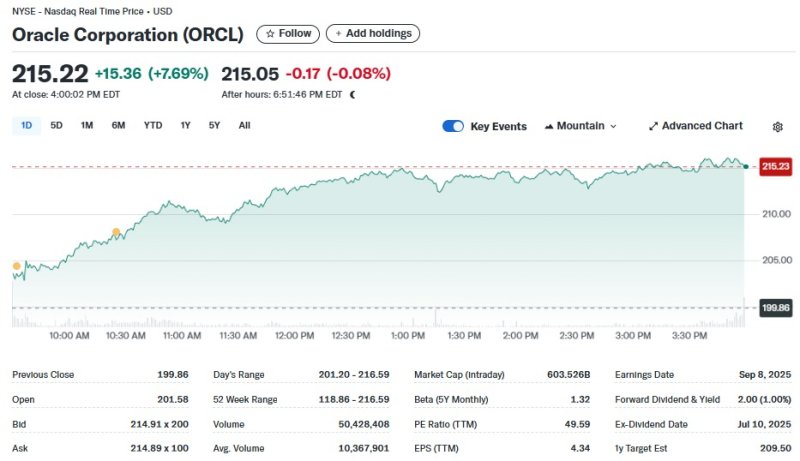800x461 pixels.
Task: Follow Oracle Corporation stock
Action: coord(287,34)
